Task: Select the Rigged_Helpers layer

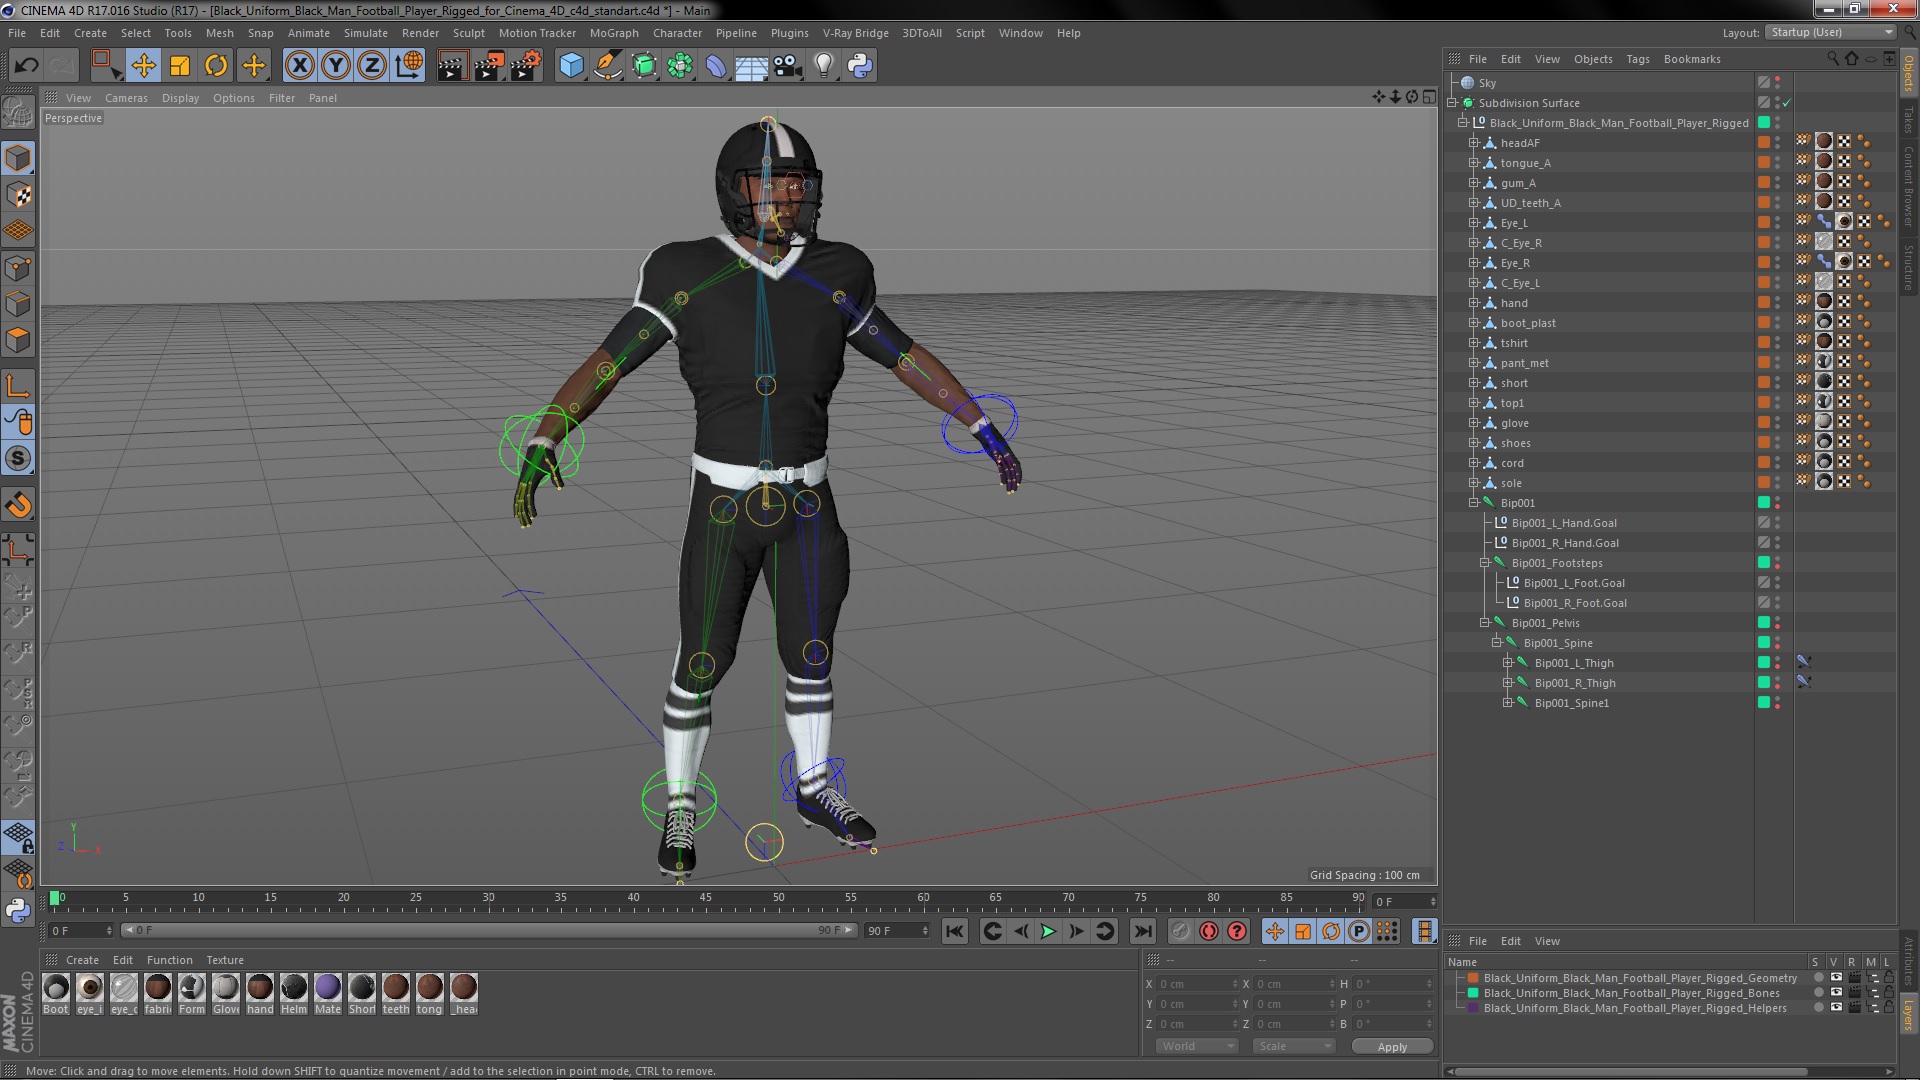Action: [x=1634, y=1008]
